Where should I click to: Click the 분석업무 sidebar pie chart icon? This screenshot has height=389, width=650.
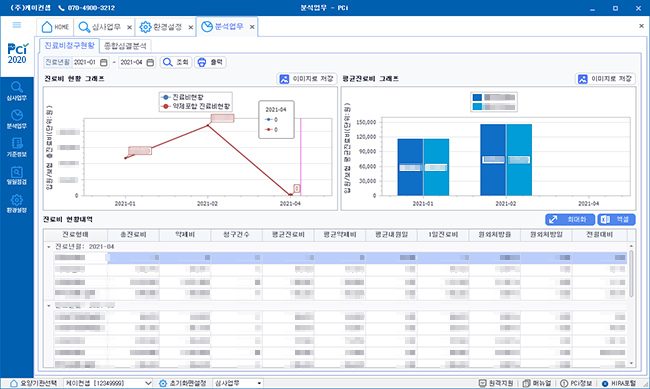[x=17, y=115]
